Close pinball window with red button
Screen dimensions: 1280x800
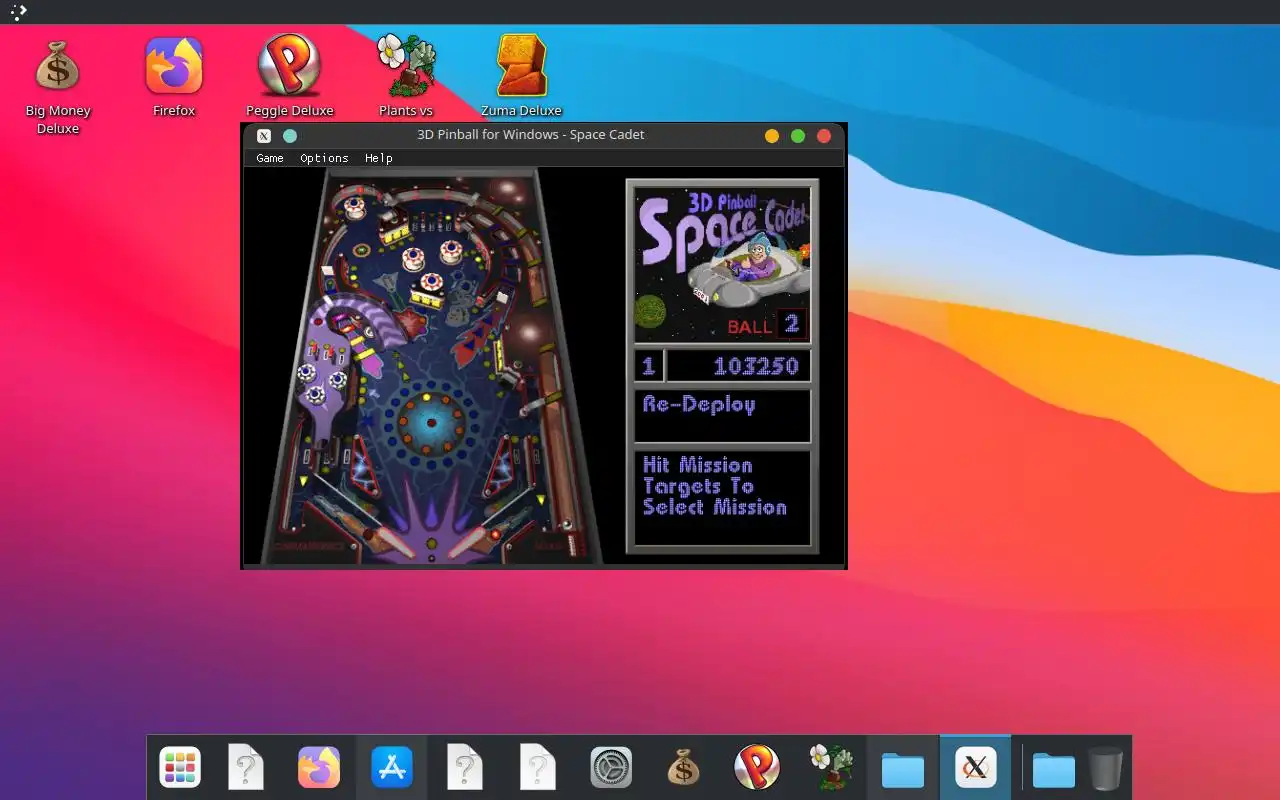[824, 136]
